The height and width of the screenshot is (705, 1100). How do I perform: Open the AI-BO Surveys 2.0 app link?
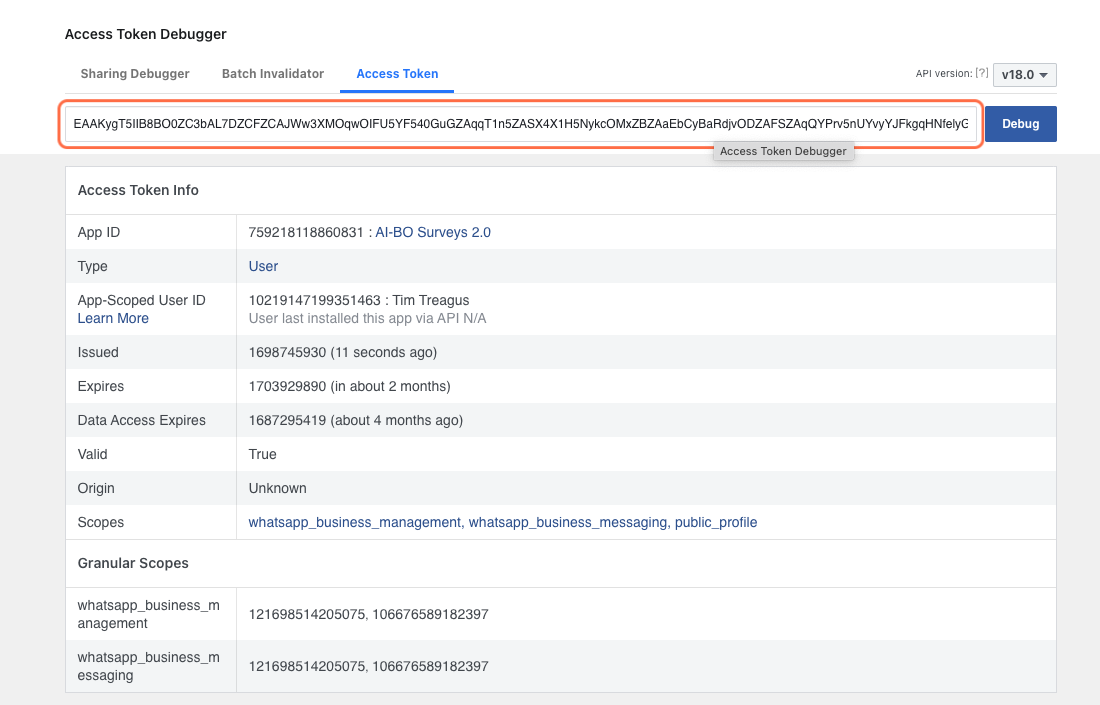(433, 232)
